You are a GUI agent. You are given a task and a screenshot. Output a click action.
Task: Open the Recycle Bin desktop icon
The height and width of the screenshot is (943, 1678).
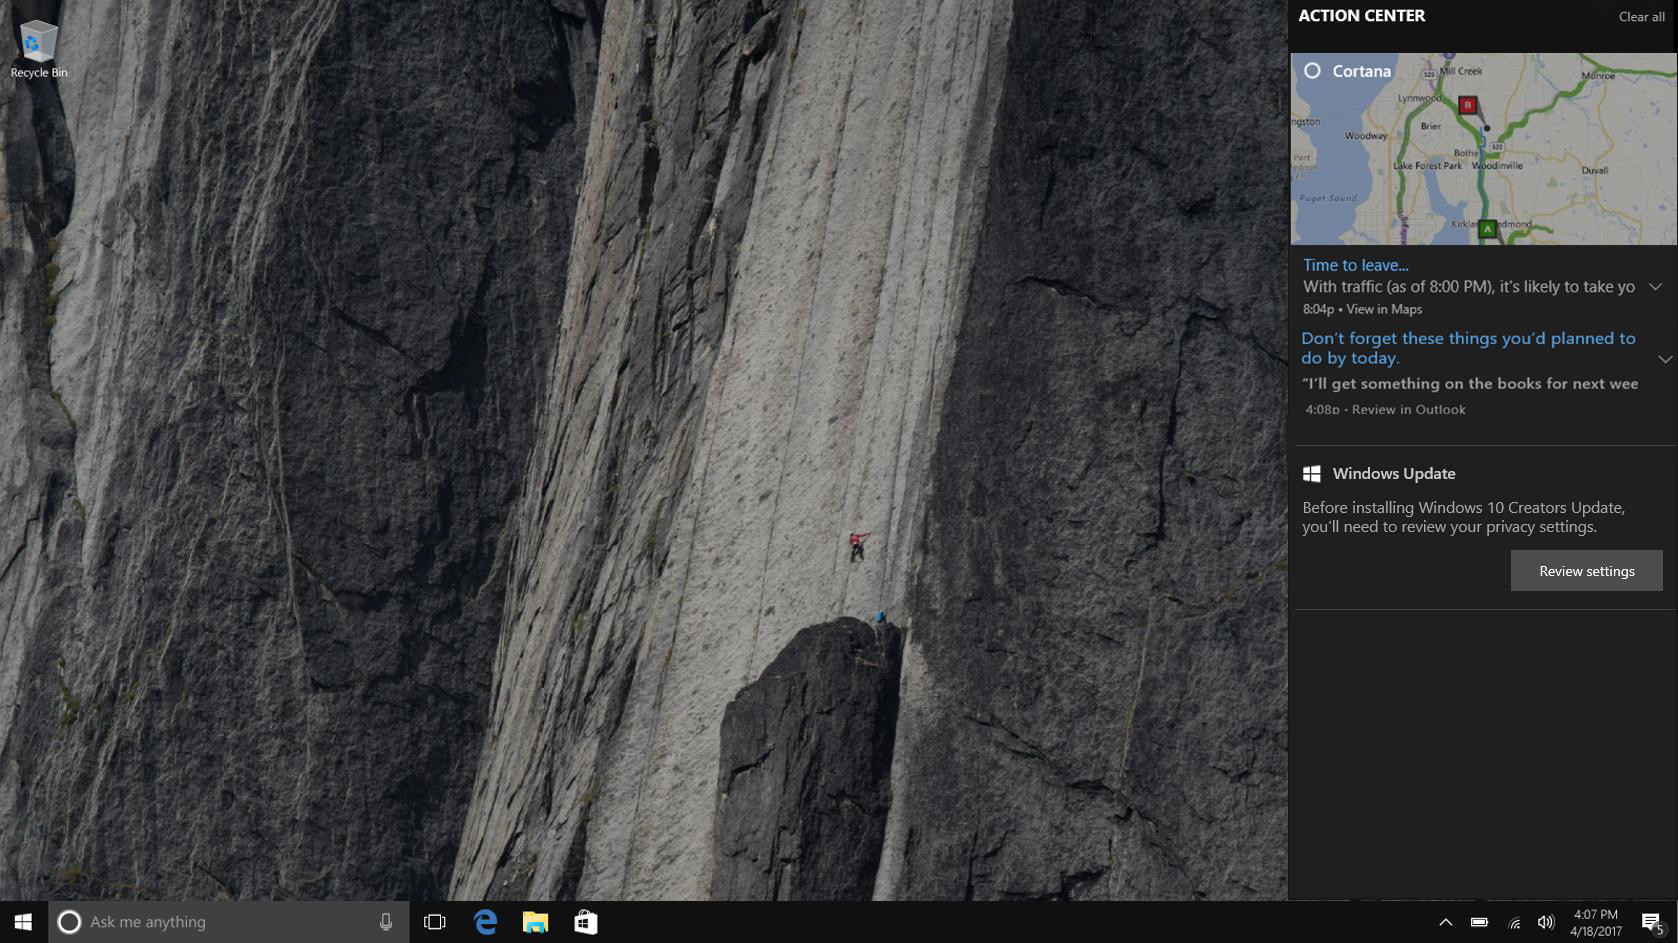click(x=38, y=48)
